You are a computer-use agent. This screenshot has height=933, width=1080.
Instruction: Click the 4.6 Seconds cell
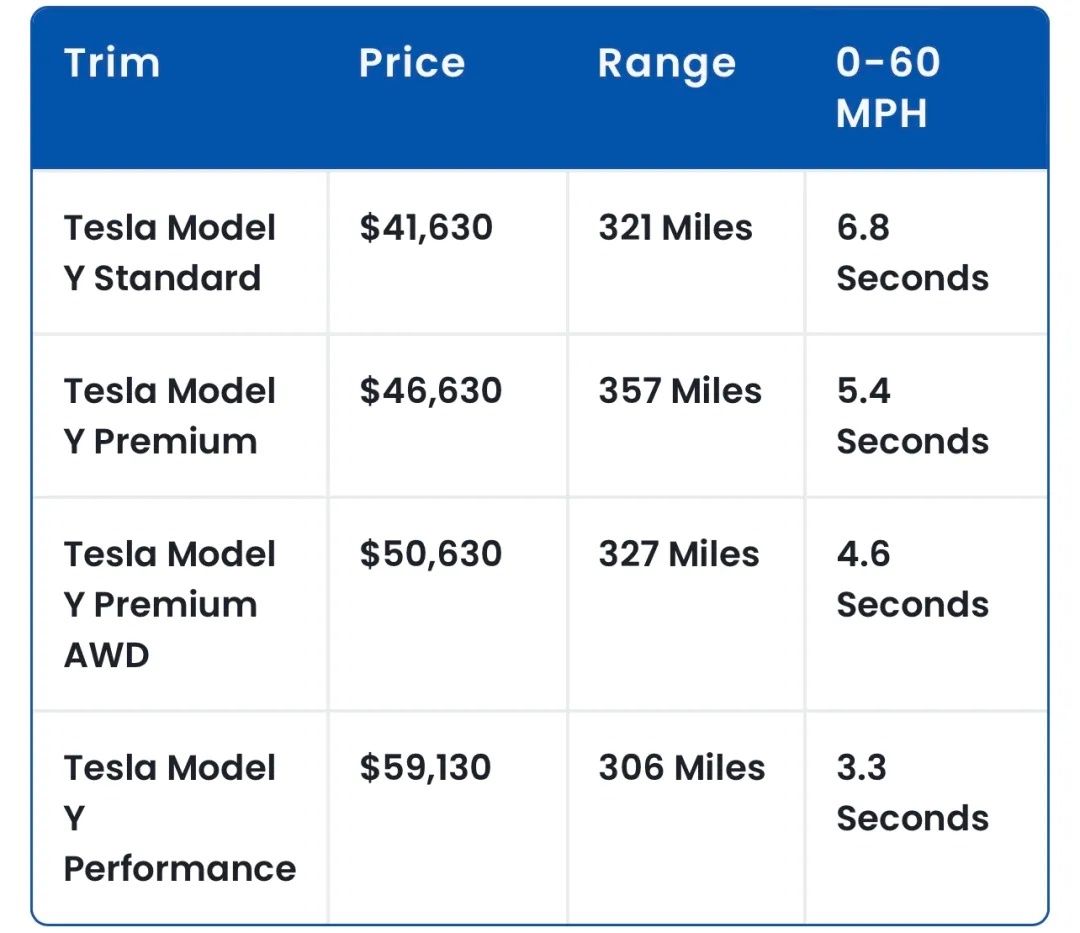click(x=912, y=579)
